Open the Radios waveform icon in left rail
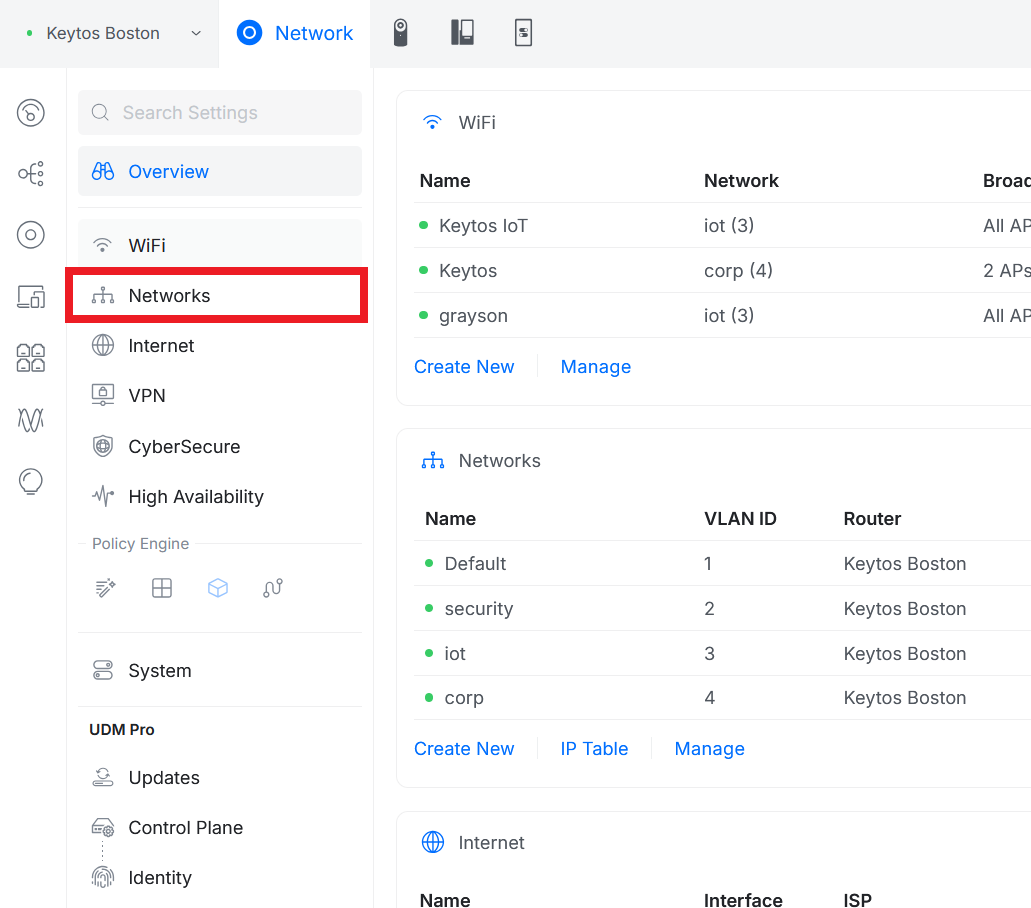This screenshot has height=908, width=1031. (x=31, y=419)
